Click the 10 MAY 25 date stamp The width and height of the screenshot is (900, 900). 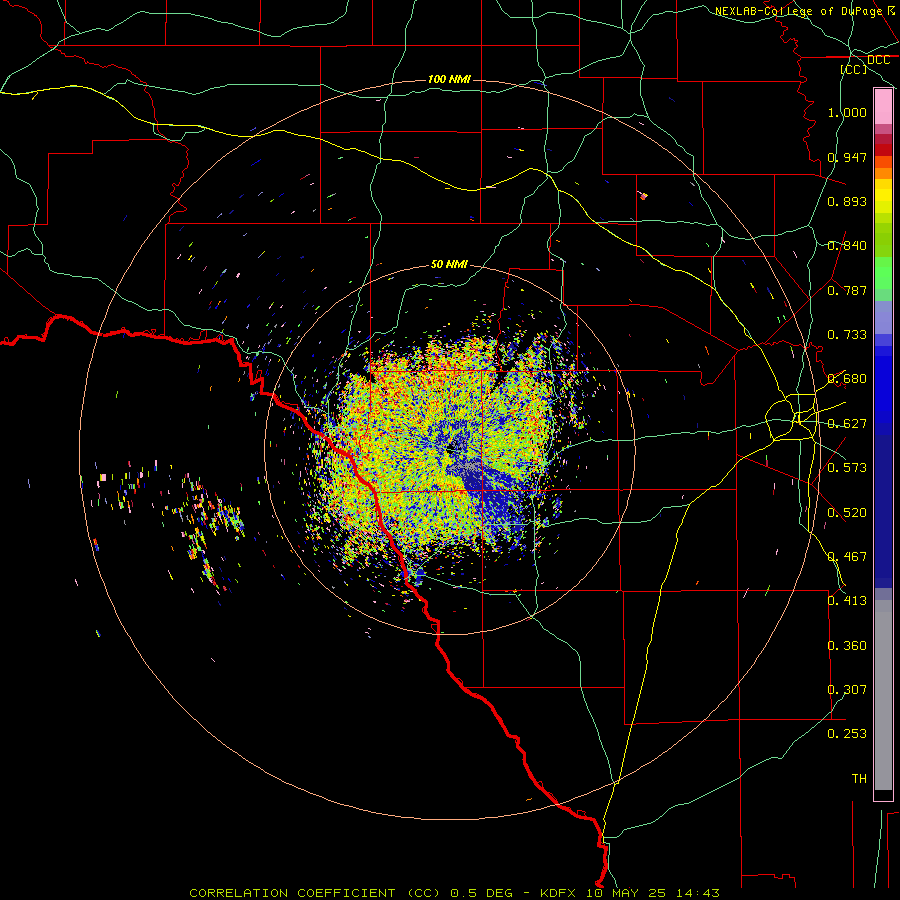(x=626, y=893)
